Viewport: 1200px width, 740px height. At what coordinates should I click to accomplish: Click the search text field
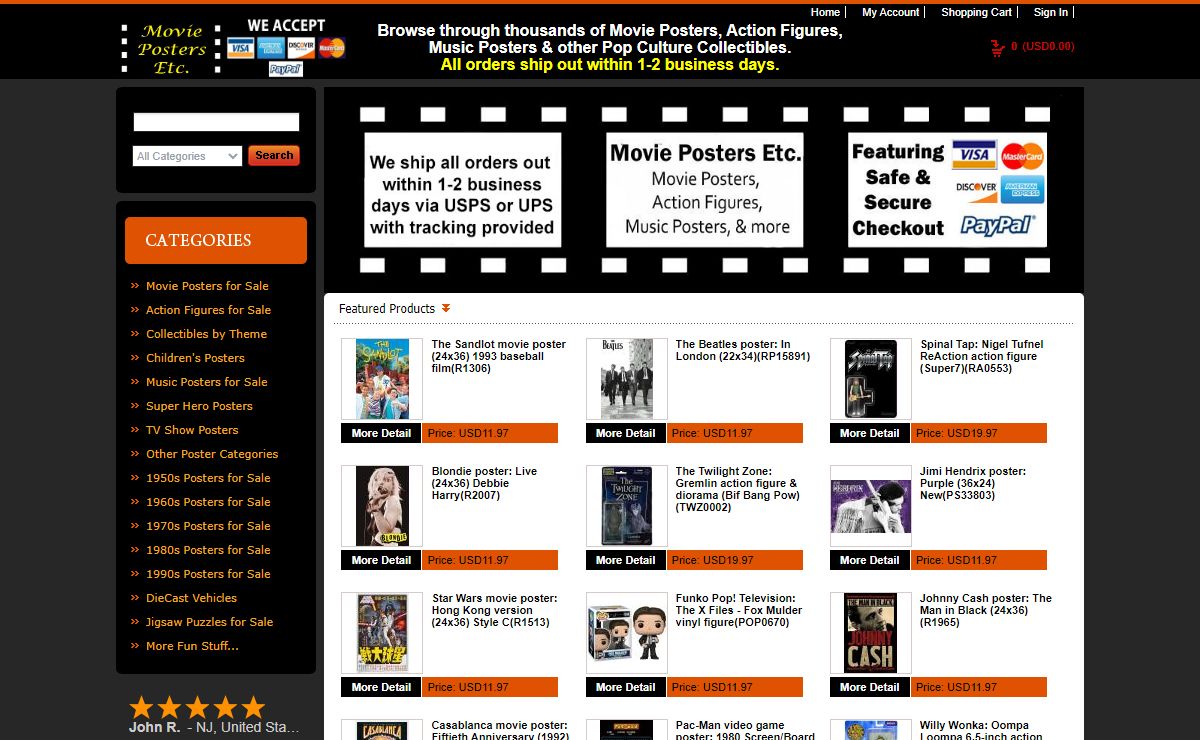tap(216, 122)
